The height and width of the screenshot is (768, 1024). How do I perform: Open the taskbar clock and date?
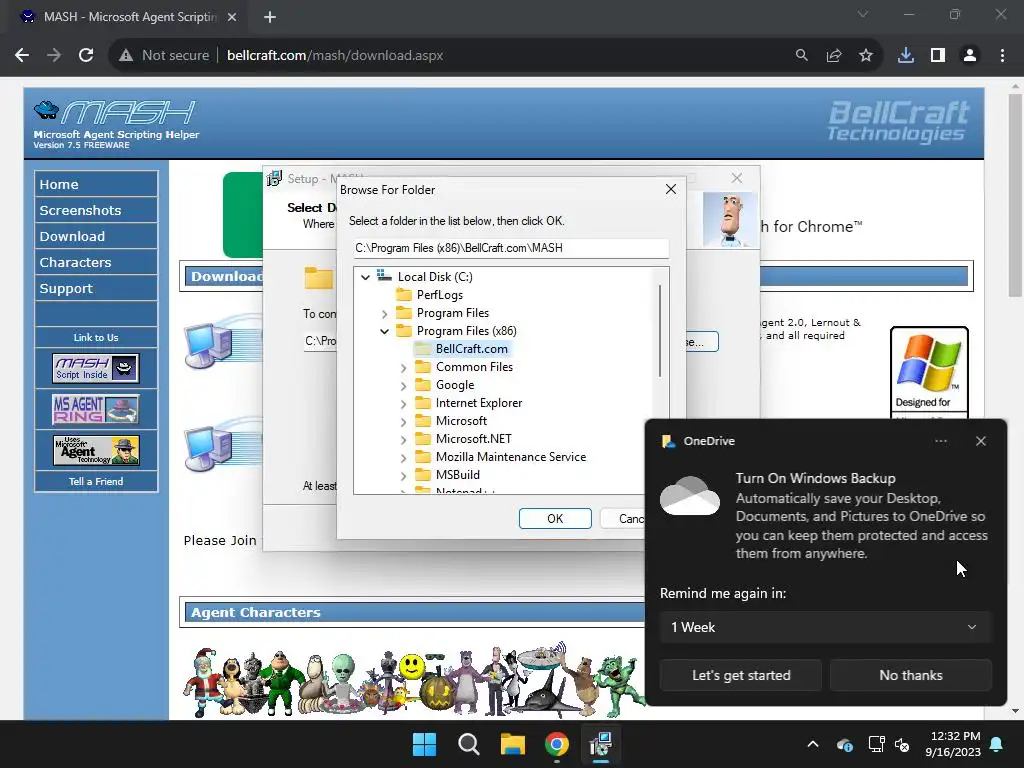[x=953, y=744]
